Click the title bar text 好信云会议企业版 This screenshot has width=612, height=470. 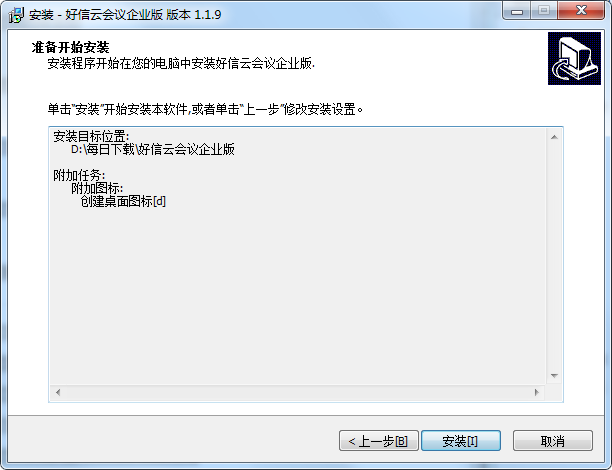tap(114, 15)
